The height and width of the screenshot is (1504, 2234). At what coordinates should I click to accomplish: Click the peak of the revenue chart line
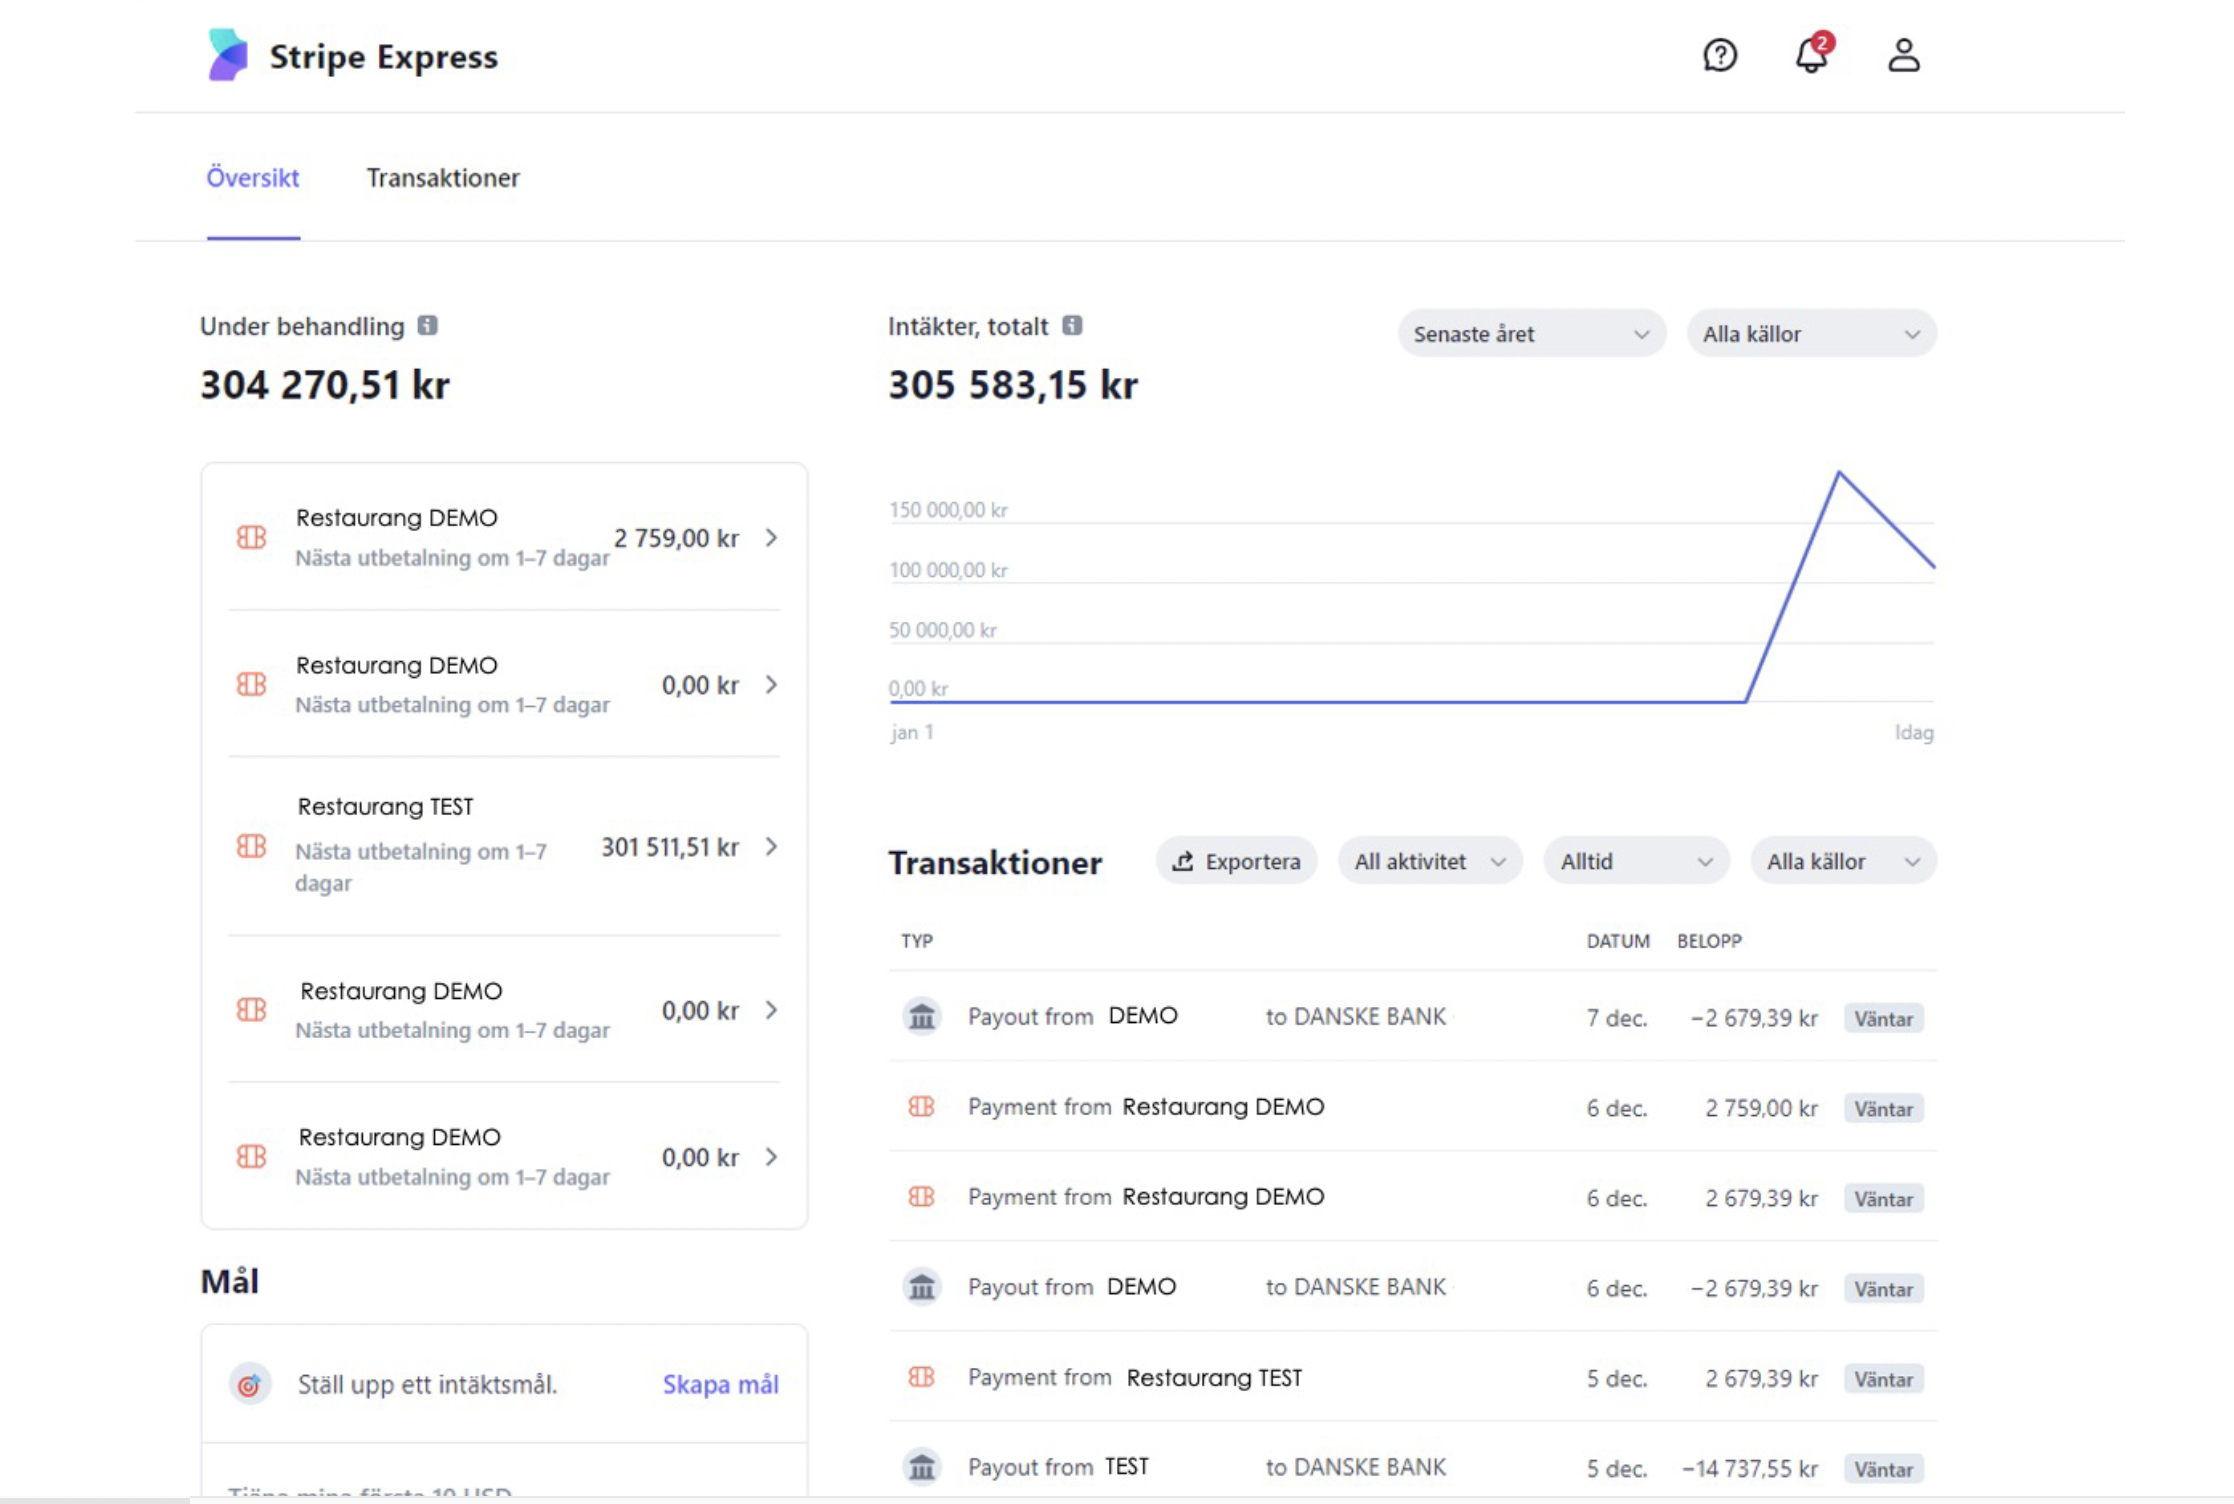click(x=1839, y=473)
